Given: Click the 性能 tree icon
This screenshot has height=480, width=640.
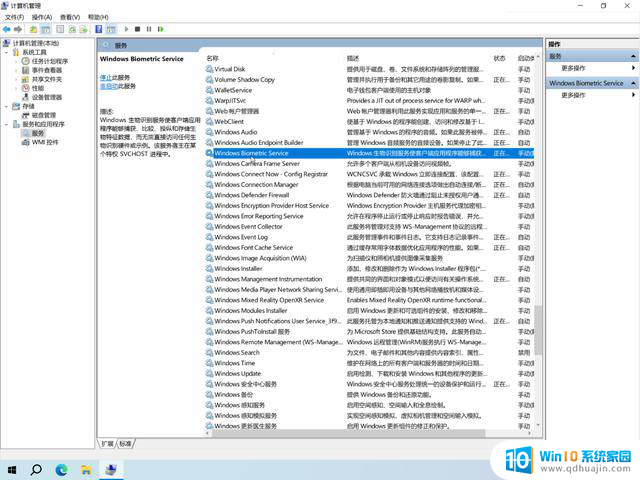Looking at the screenshot, I should 25,88.
